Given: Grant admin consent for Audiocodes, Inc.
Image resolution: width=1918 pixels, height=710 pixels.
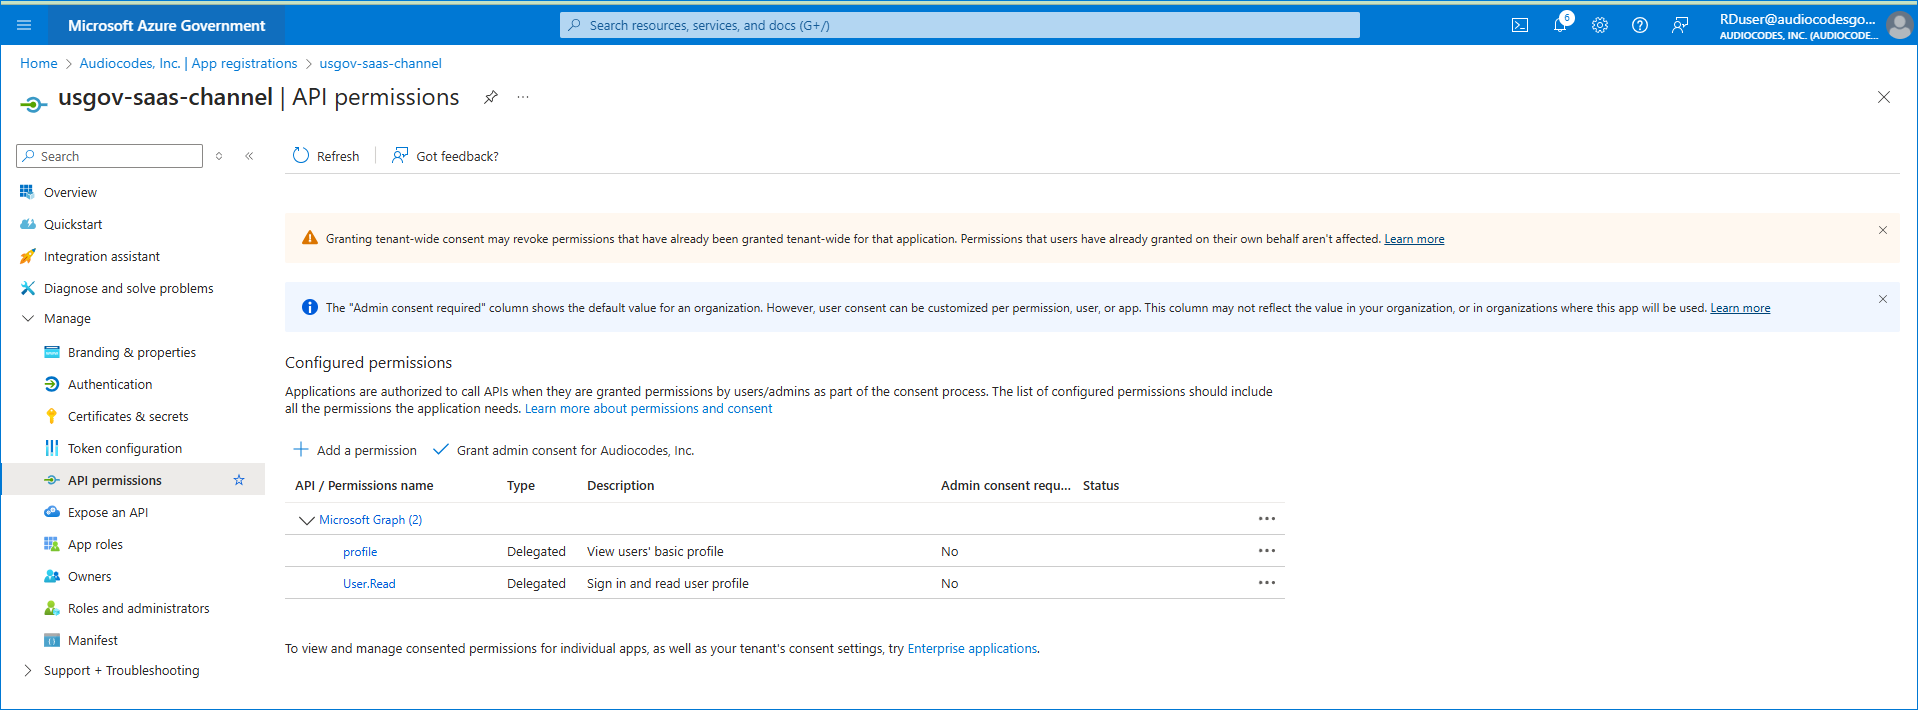Looking at the screenshot, I should coord(564,450).
